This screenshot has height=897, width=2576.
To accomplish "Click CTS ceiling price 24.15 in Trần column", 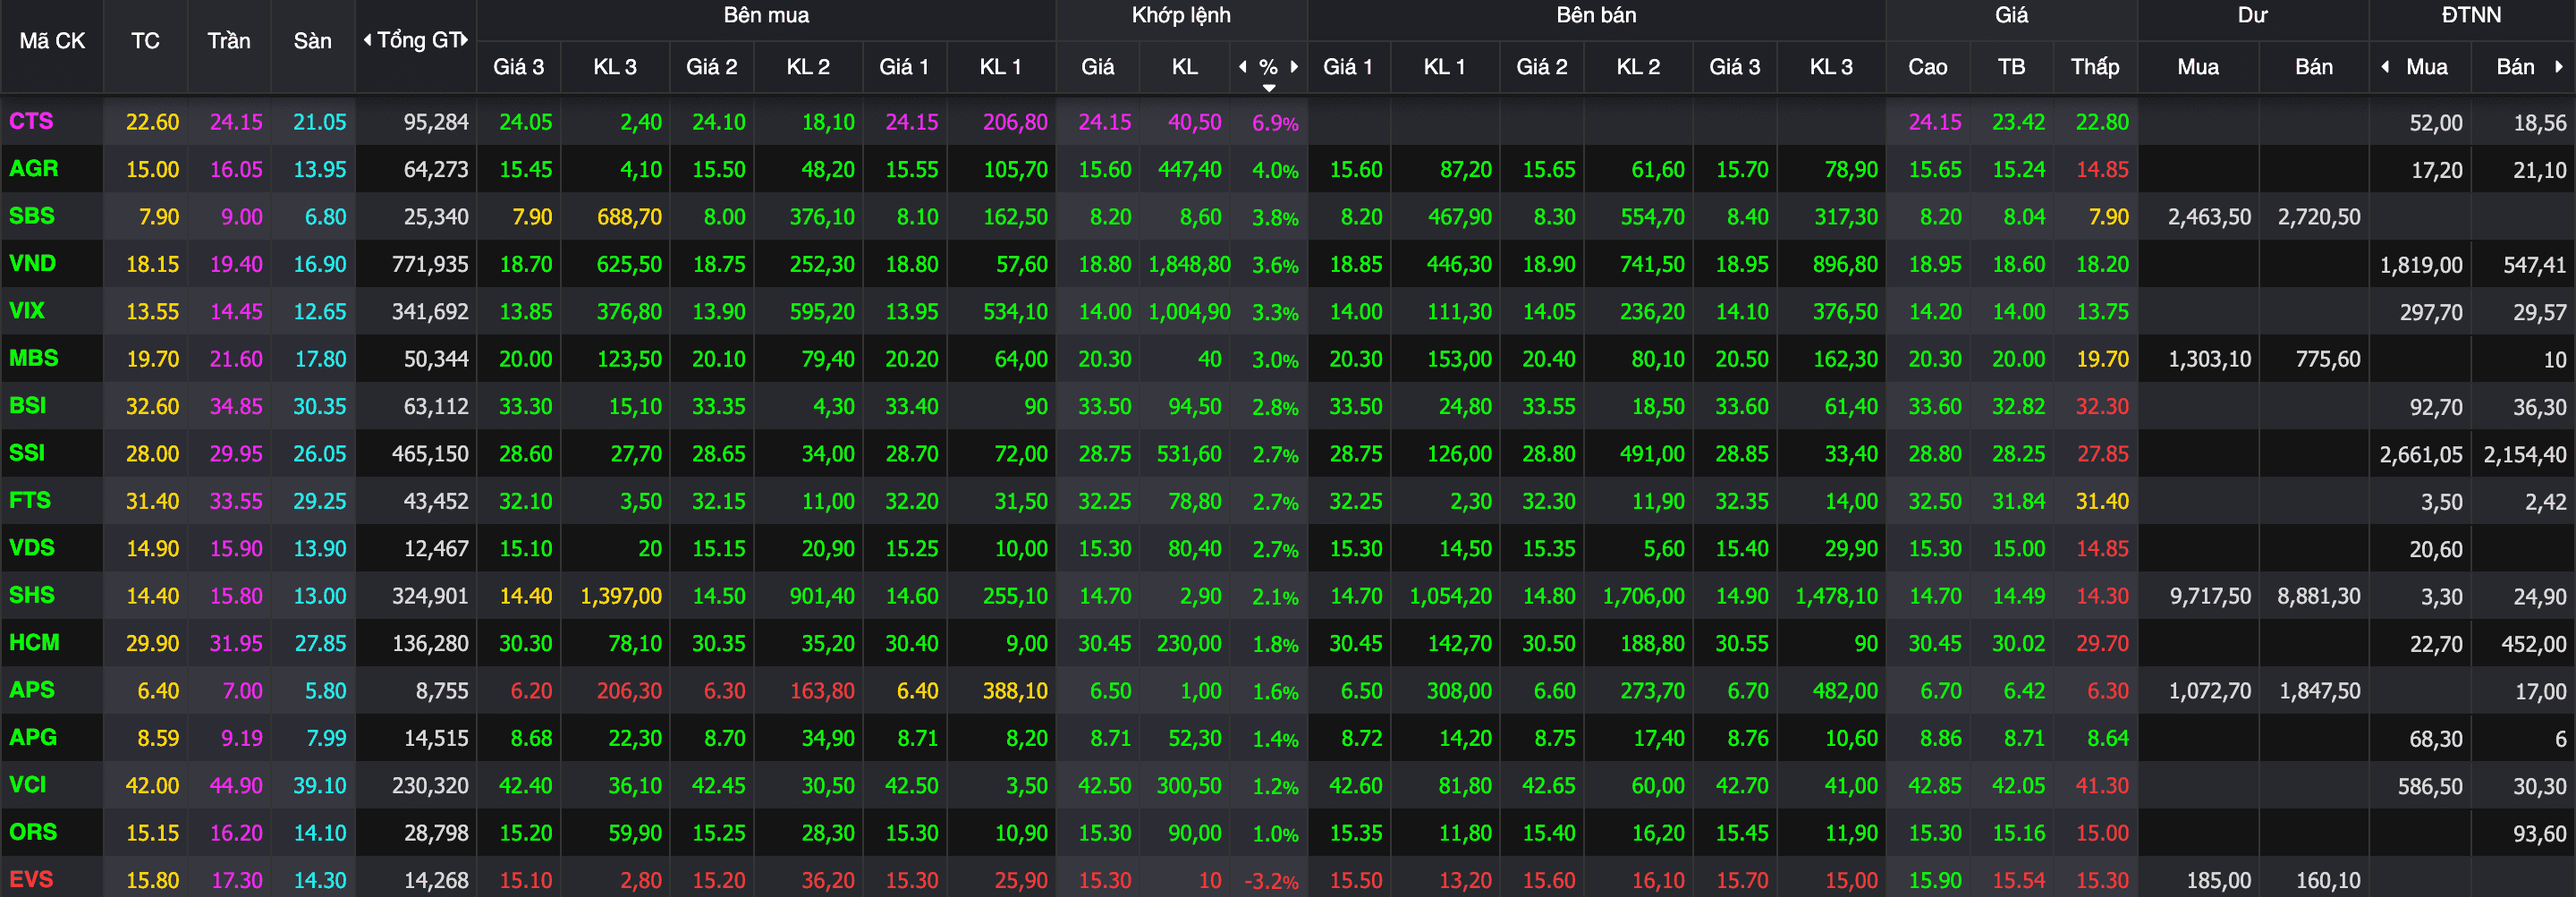I will pos(236,122).
